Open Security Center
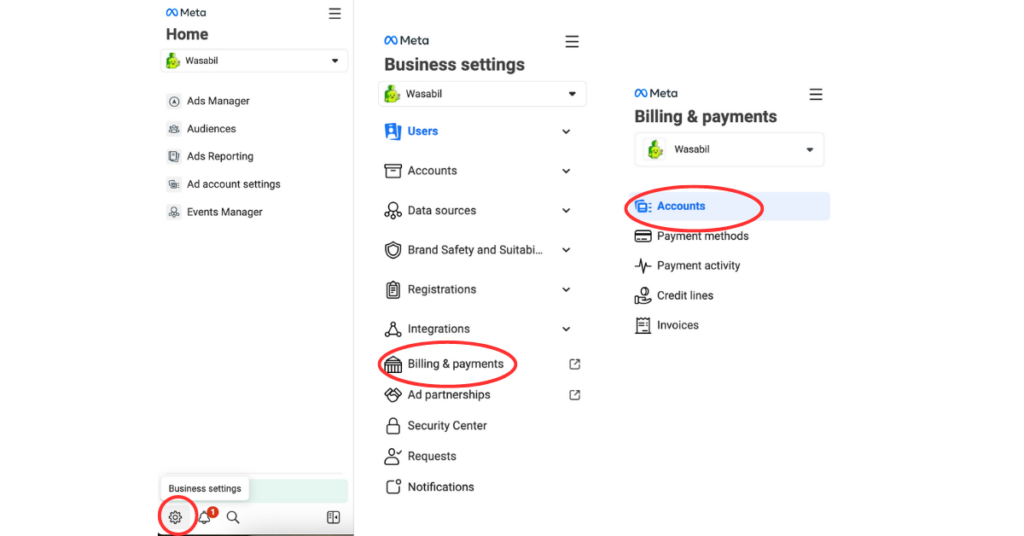 pyautogui.click(x=446, y=426)
